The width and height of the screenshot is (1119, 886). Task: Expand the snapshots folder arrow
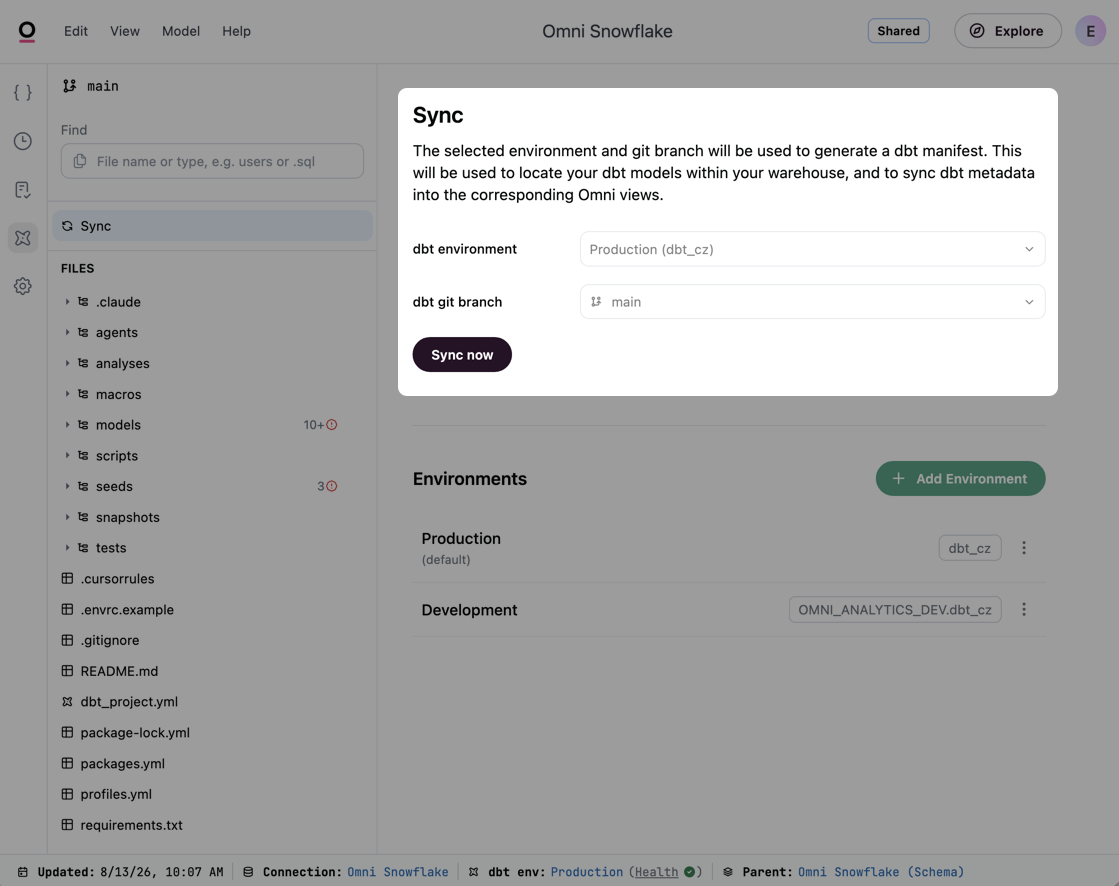(x=67, y=516)
